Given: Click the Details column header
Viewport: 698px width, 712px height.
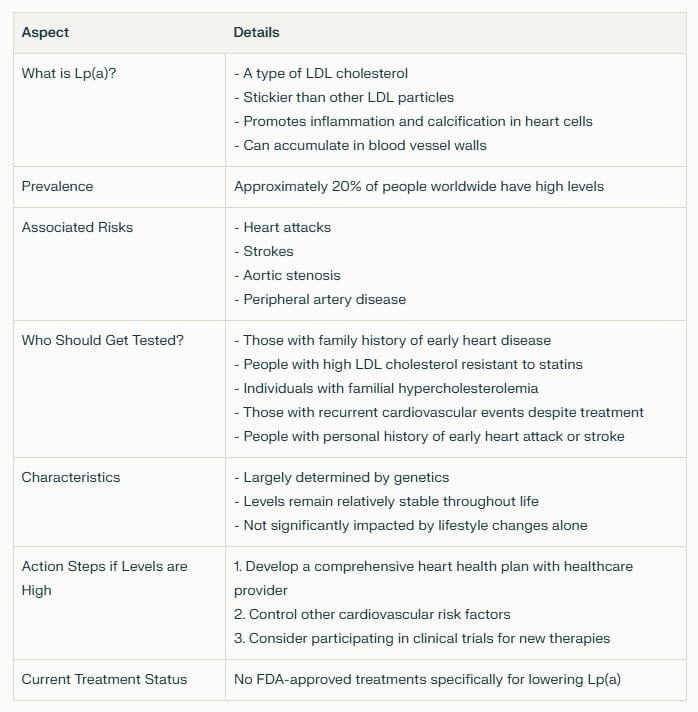Looking at the screenshot, I should pos(256,32).
